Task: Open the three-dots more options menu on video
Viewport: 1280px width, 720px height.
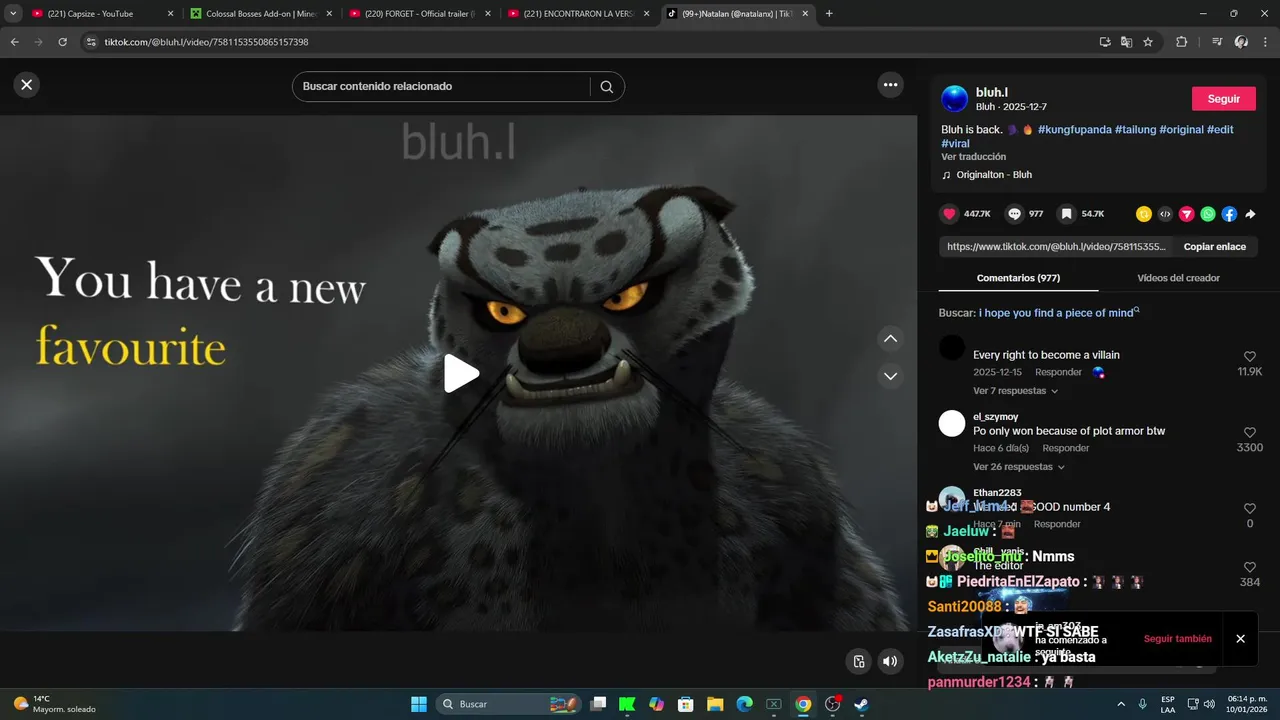Action: click(890, 85)
